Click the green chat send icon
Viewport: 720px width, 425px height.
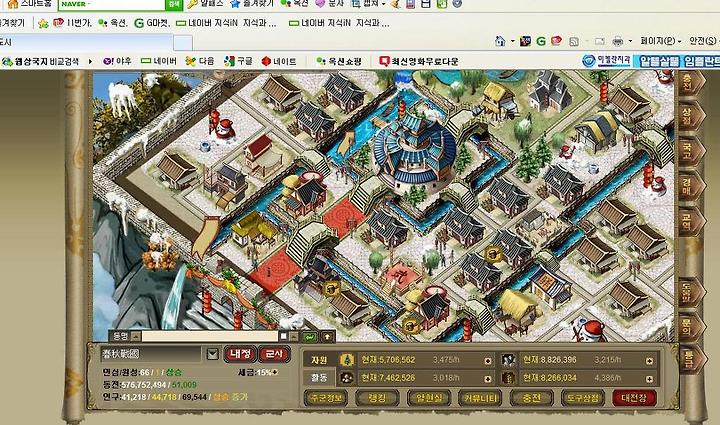point(310,337)
